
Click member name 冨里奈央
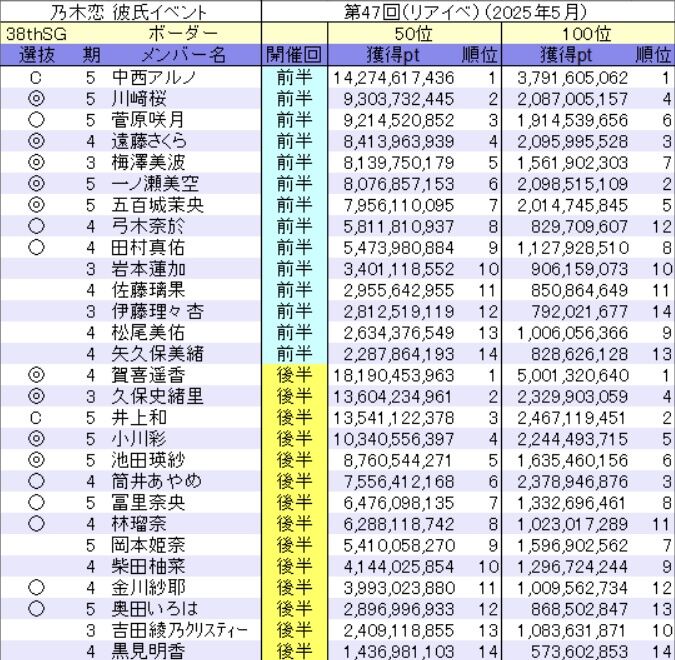148,502
